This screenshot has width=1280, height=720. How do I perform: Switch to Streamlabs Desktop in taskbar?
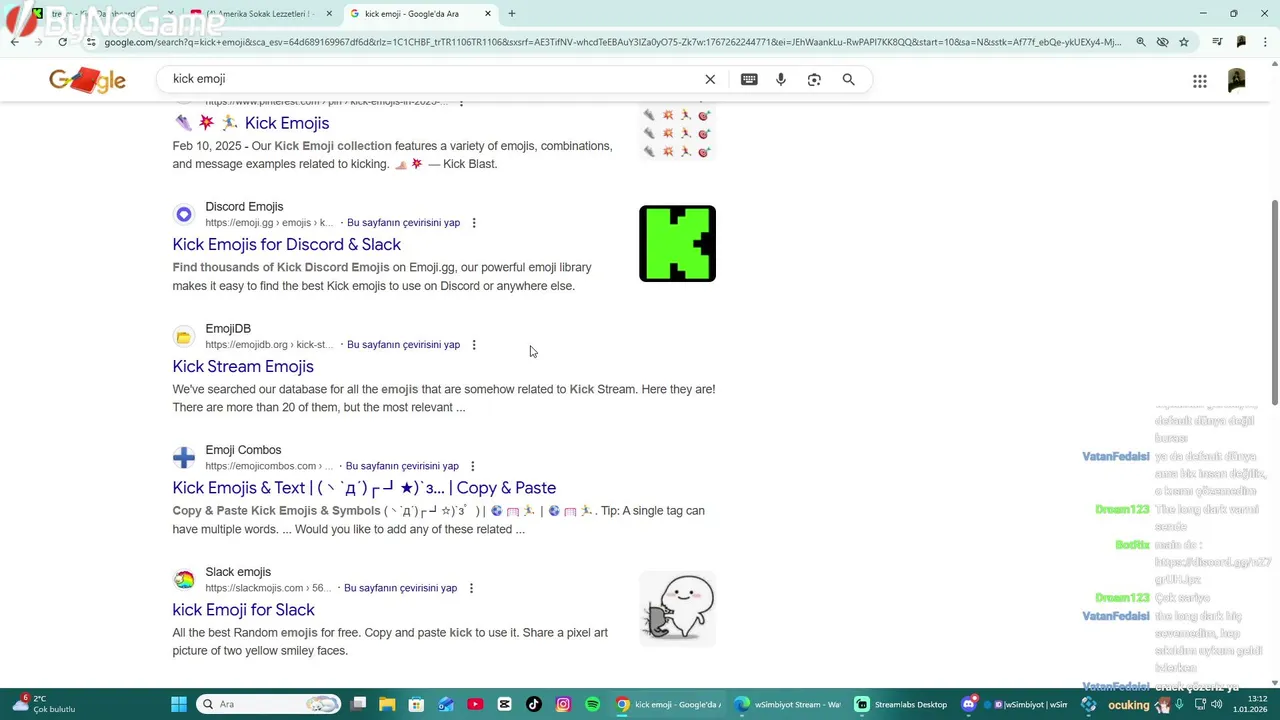click(x=901, y=704)
